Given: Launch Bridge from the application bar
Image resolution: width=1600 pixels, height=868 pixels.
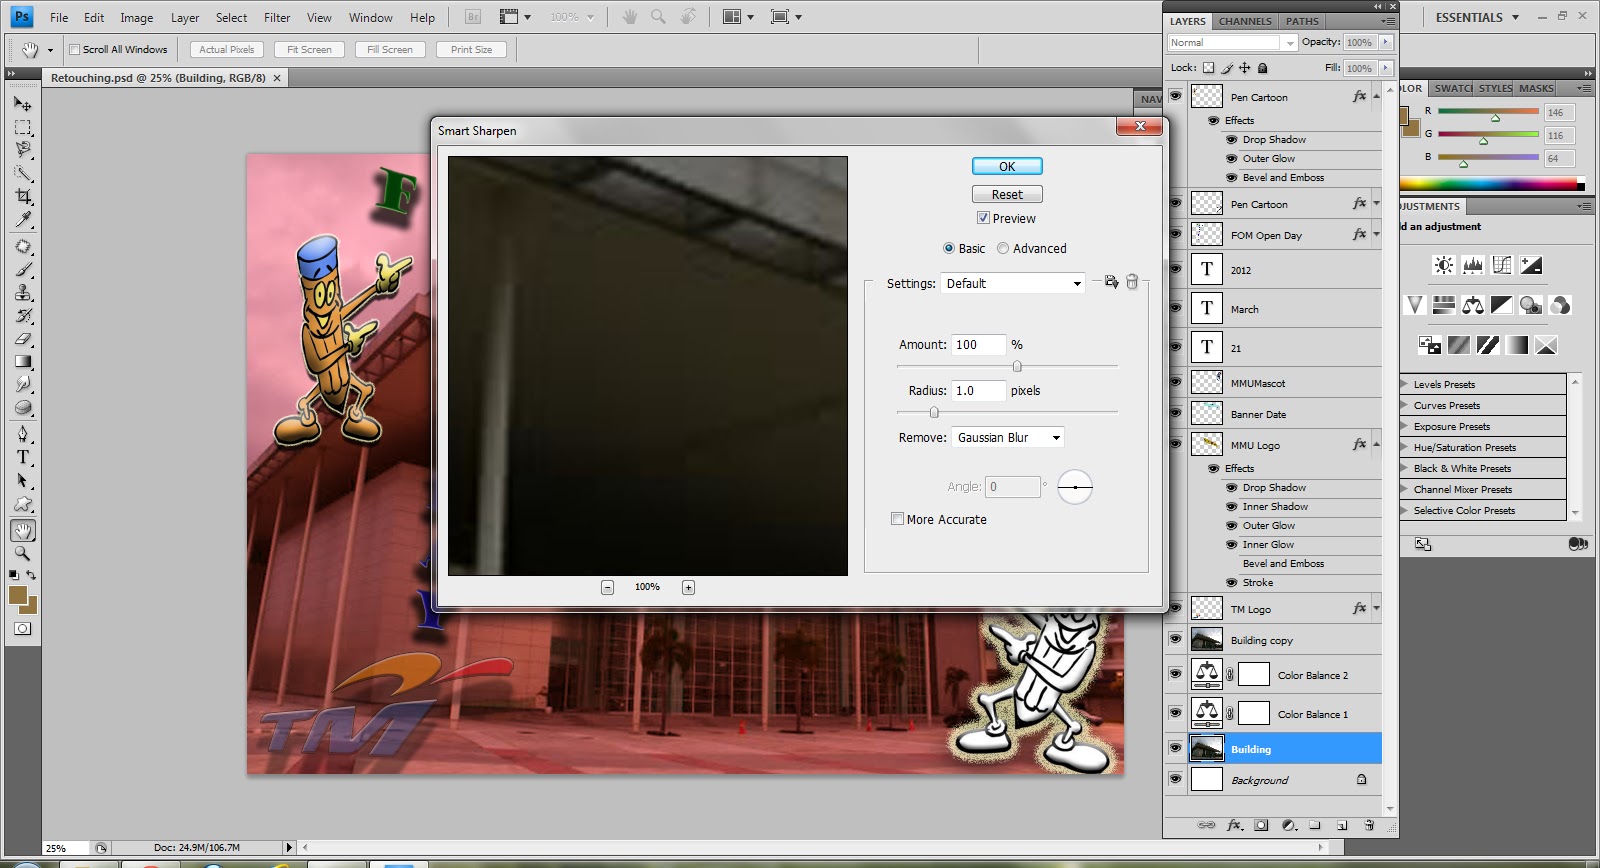Looking at the screenshot, I should [474, 17].
